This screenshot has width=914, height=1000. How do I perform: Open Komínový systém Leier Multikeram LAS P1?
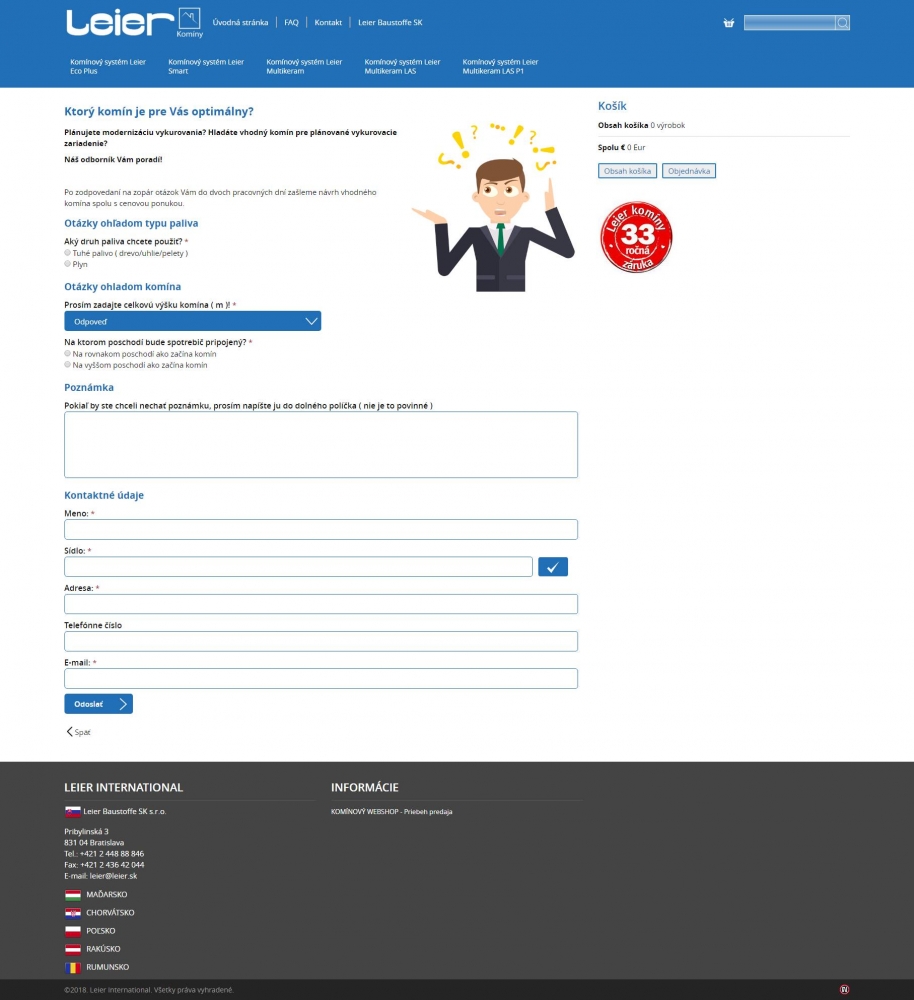(x=501, y=66)
